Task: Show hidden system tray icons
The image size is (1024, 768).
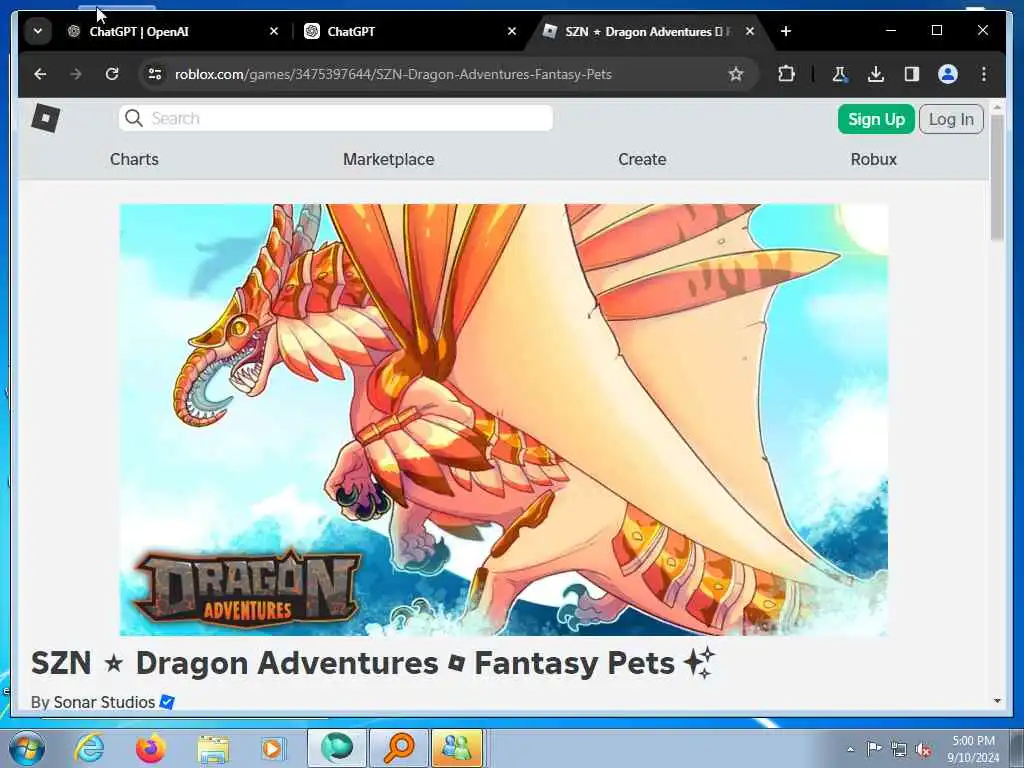Action: coord(850,749)
